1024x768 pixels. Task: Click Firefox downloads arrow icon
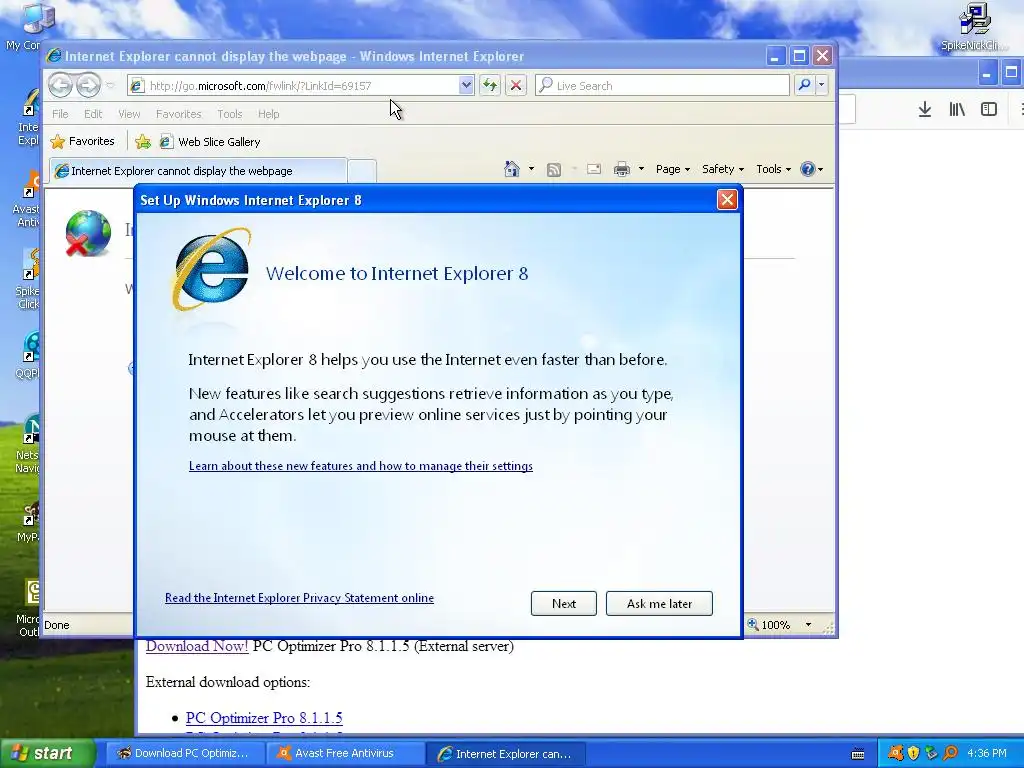[925, 109]
